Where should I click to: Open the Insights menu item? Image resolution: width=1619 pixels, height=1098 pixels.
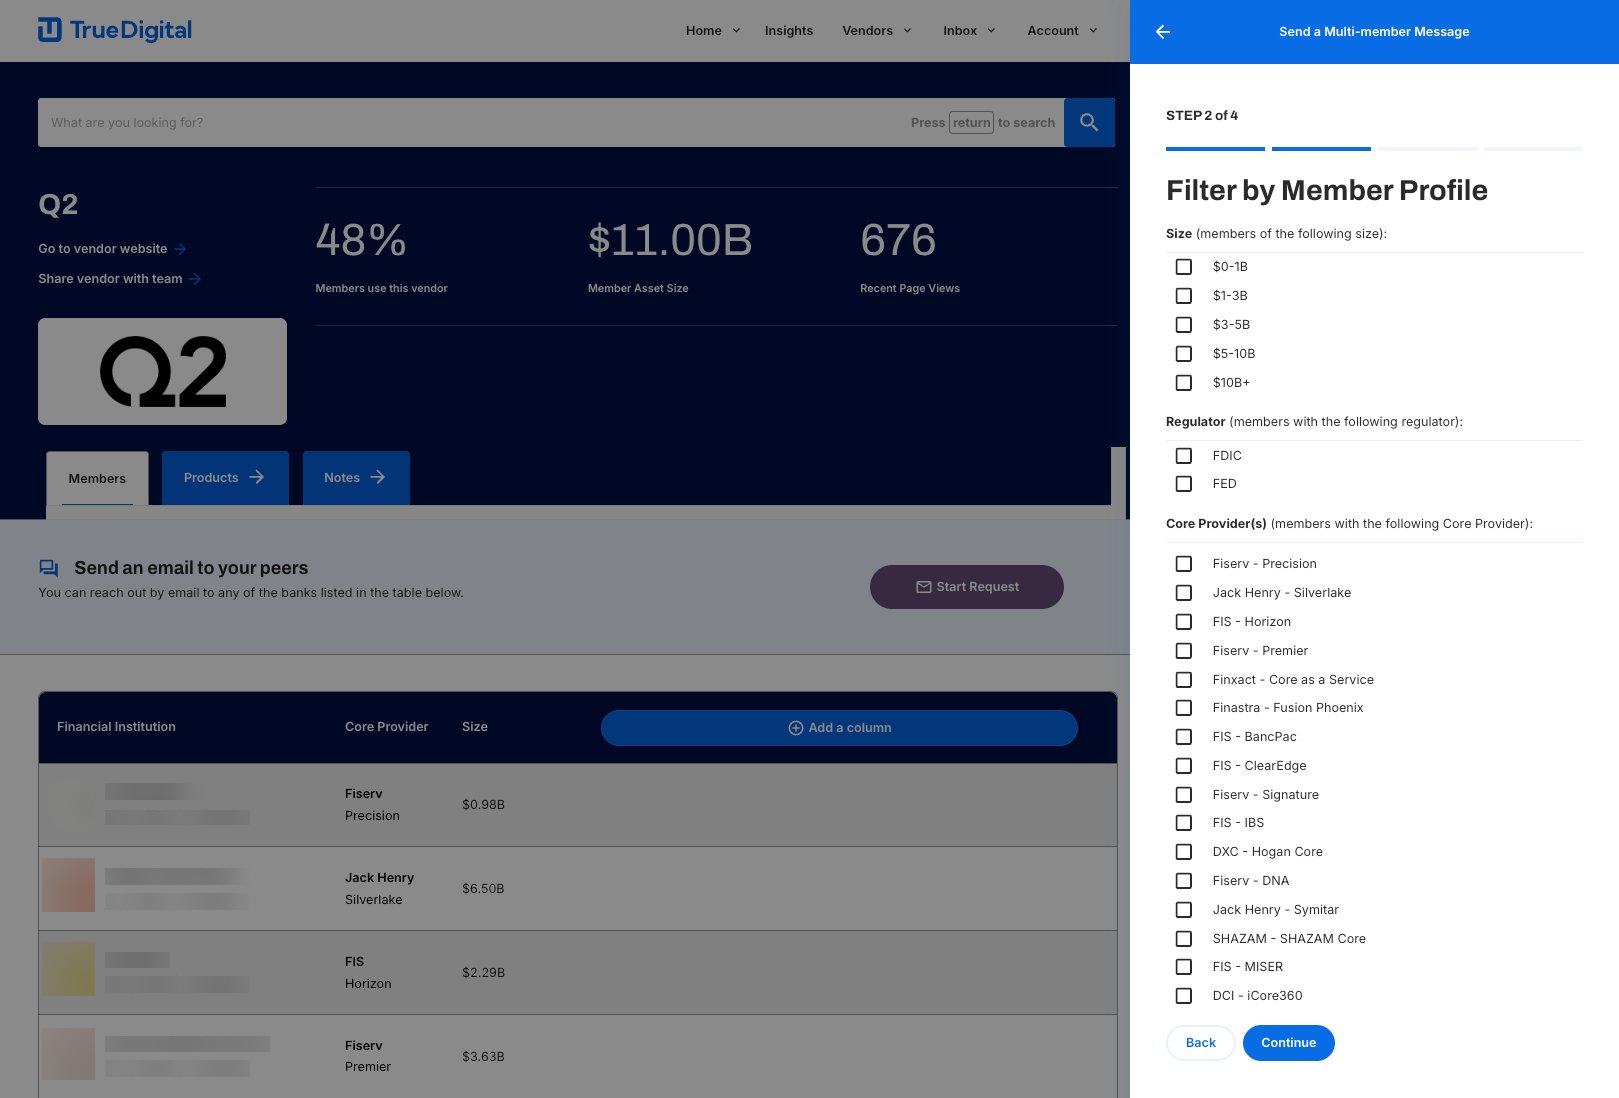click(788, 30)
